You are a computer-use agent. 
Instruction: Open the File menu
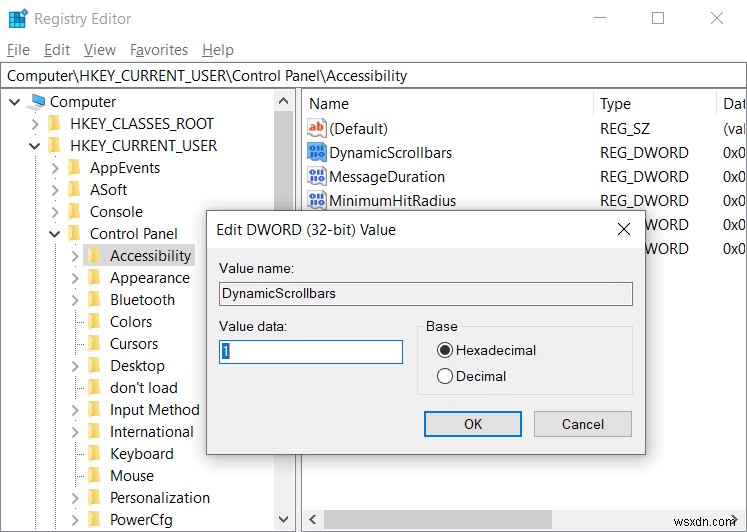[18, 50]
